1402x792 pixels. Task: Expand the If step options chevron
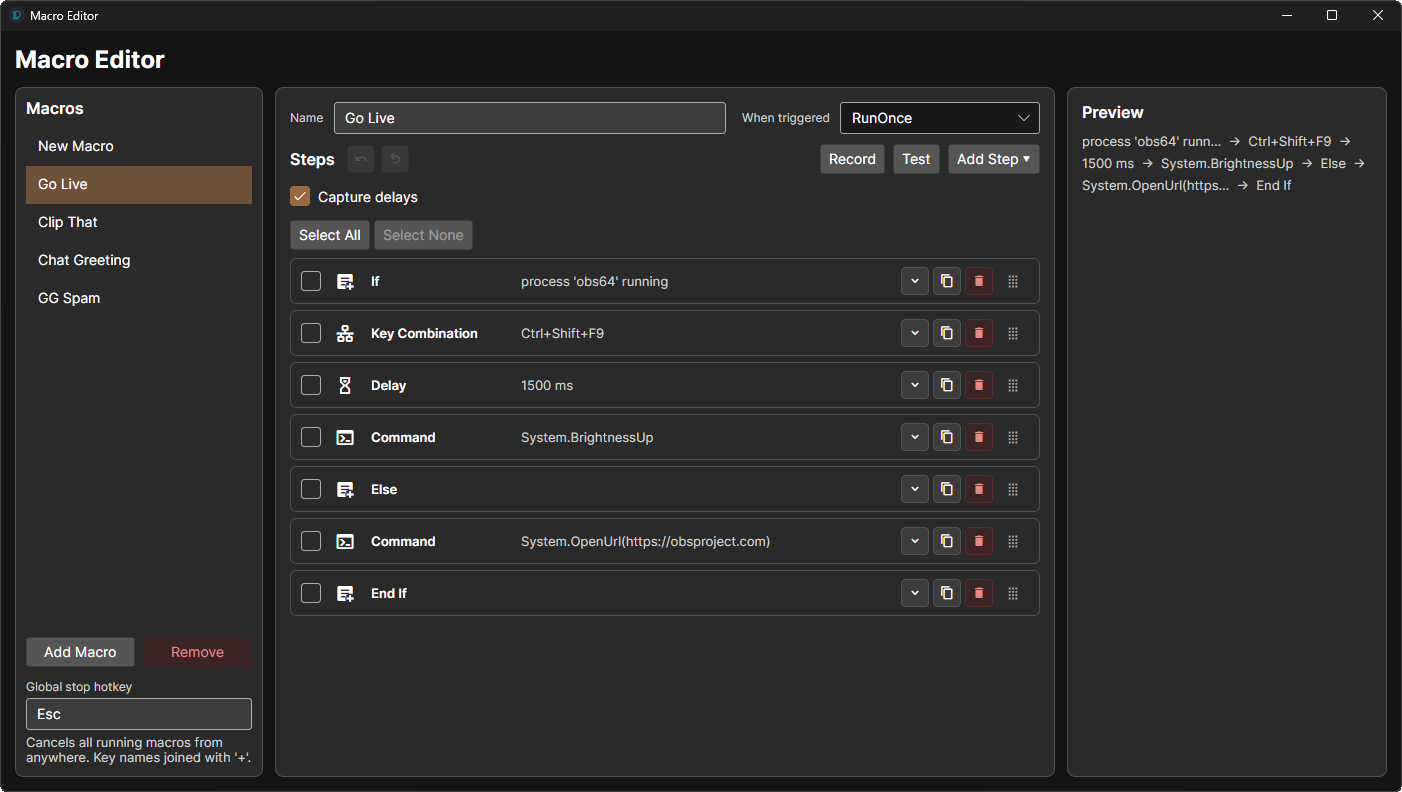click(915, 281)
